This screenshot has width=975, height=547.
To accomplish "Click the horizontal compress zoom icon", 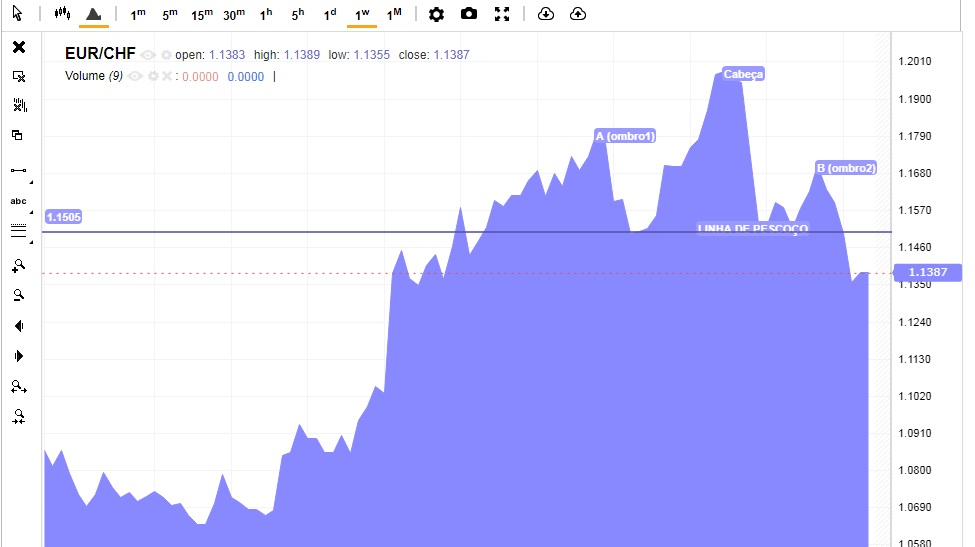I will point(19,416).
